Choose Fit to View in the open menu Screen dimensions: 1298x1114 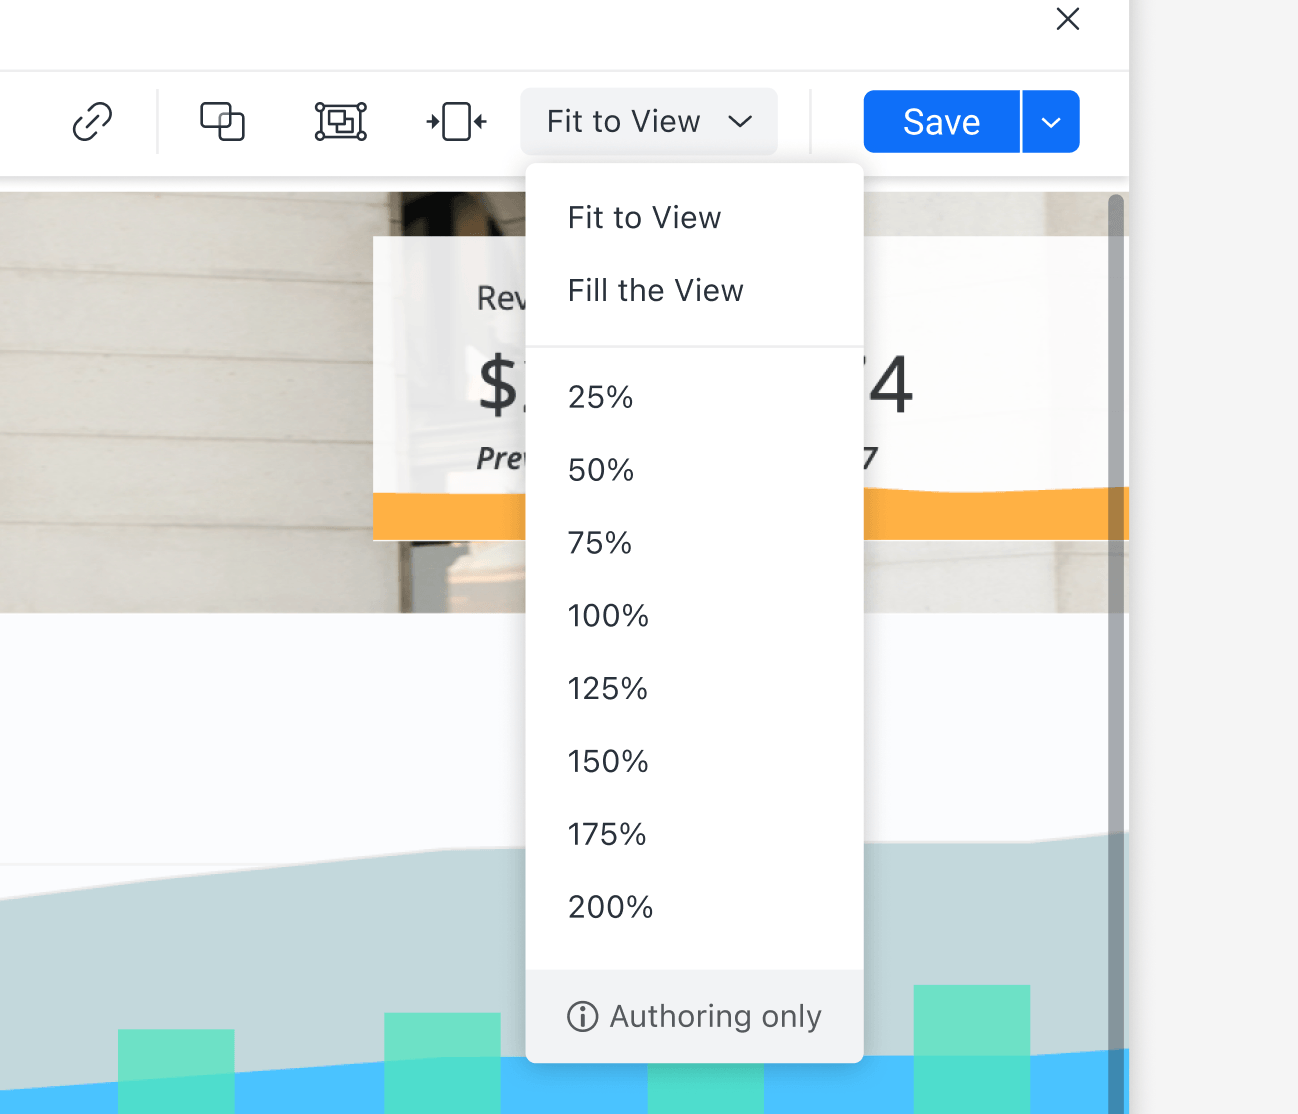click(644, 217)
